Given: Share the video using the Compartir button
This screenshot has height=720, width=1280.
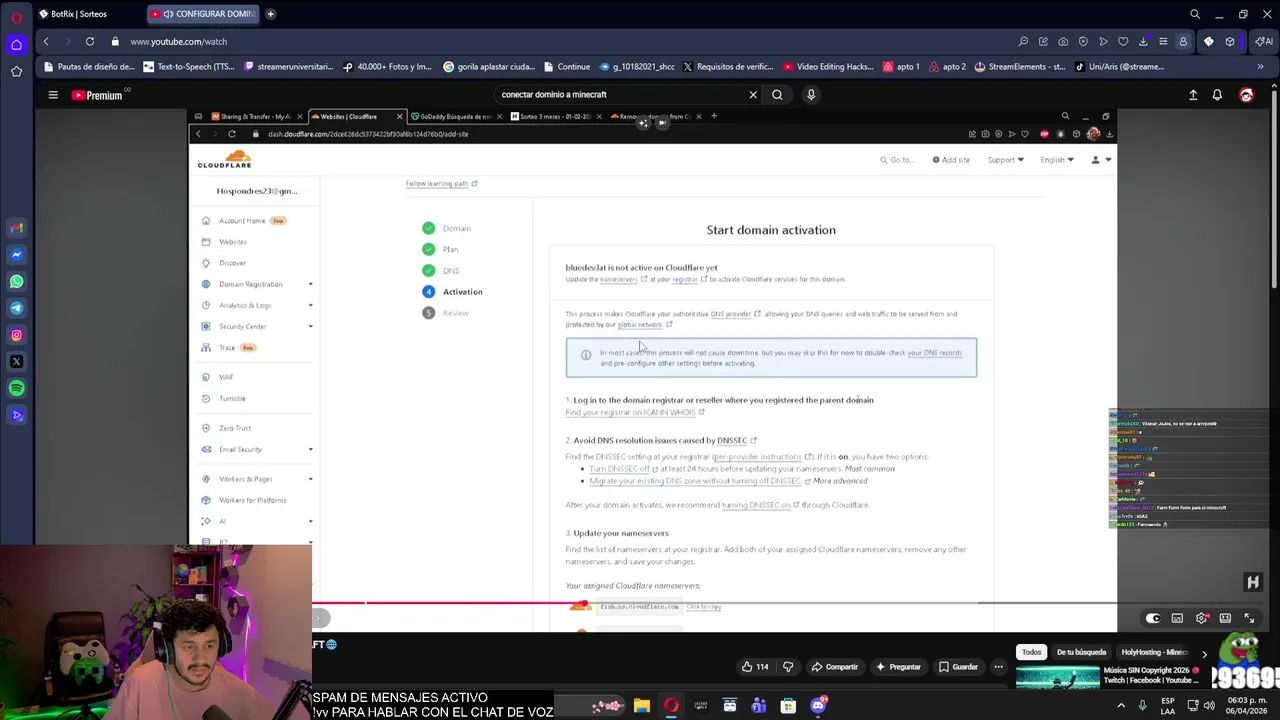Looking at the screenshot, I should [834, 667].
